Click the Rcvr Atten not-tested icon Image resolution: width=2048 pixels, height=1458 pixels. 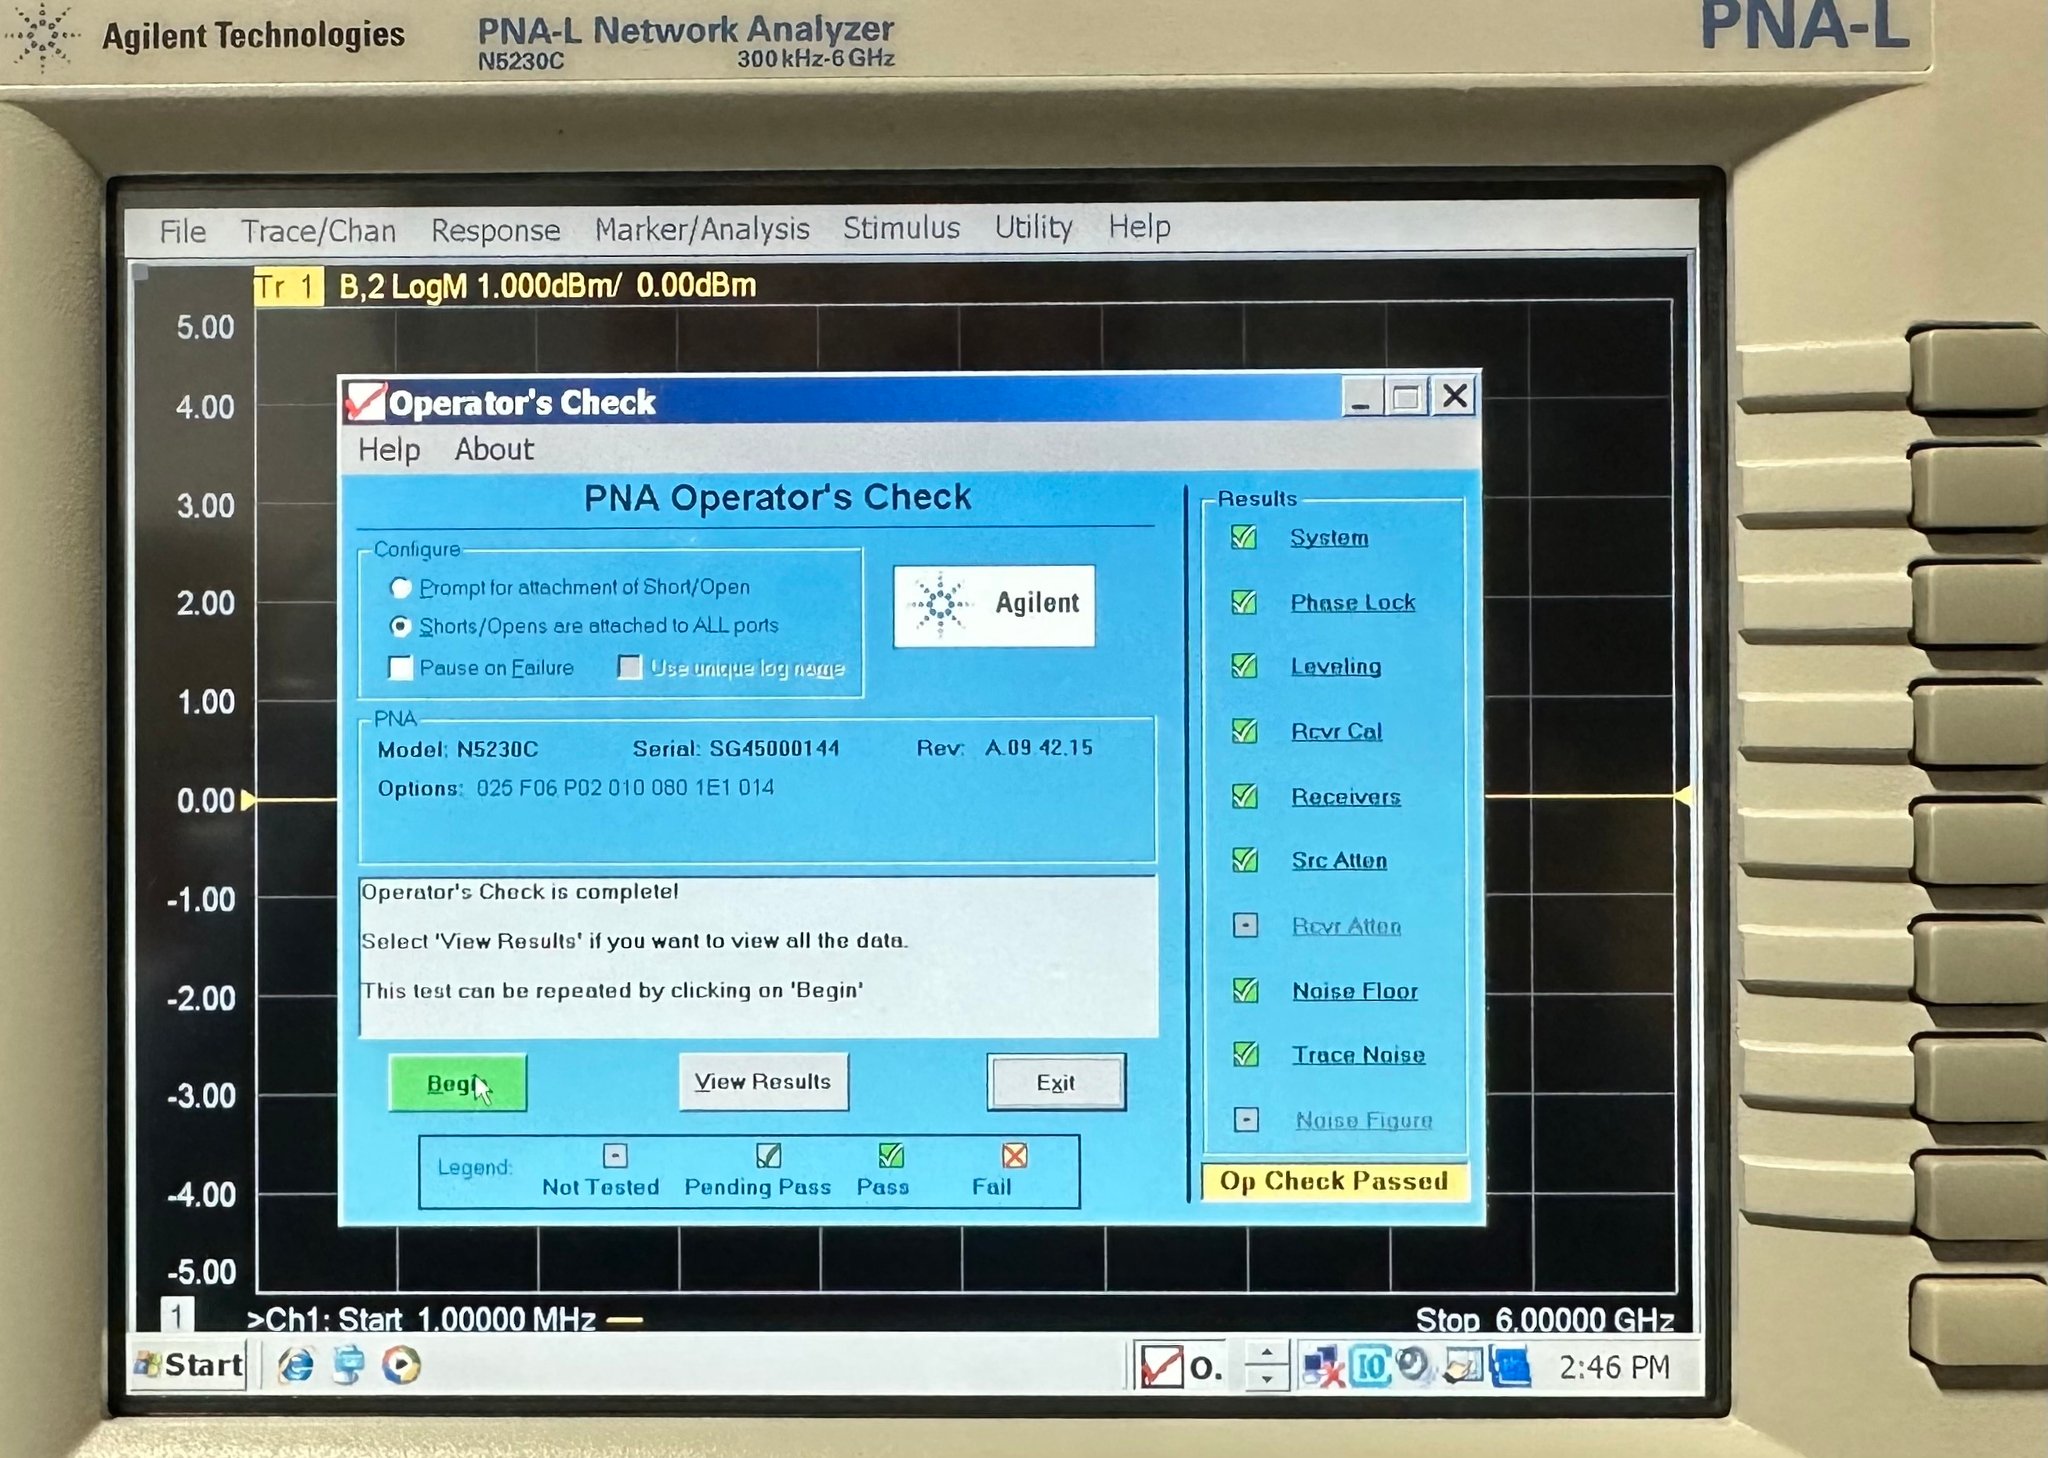(1245, 925)
